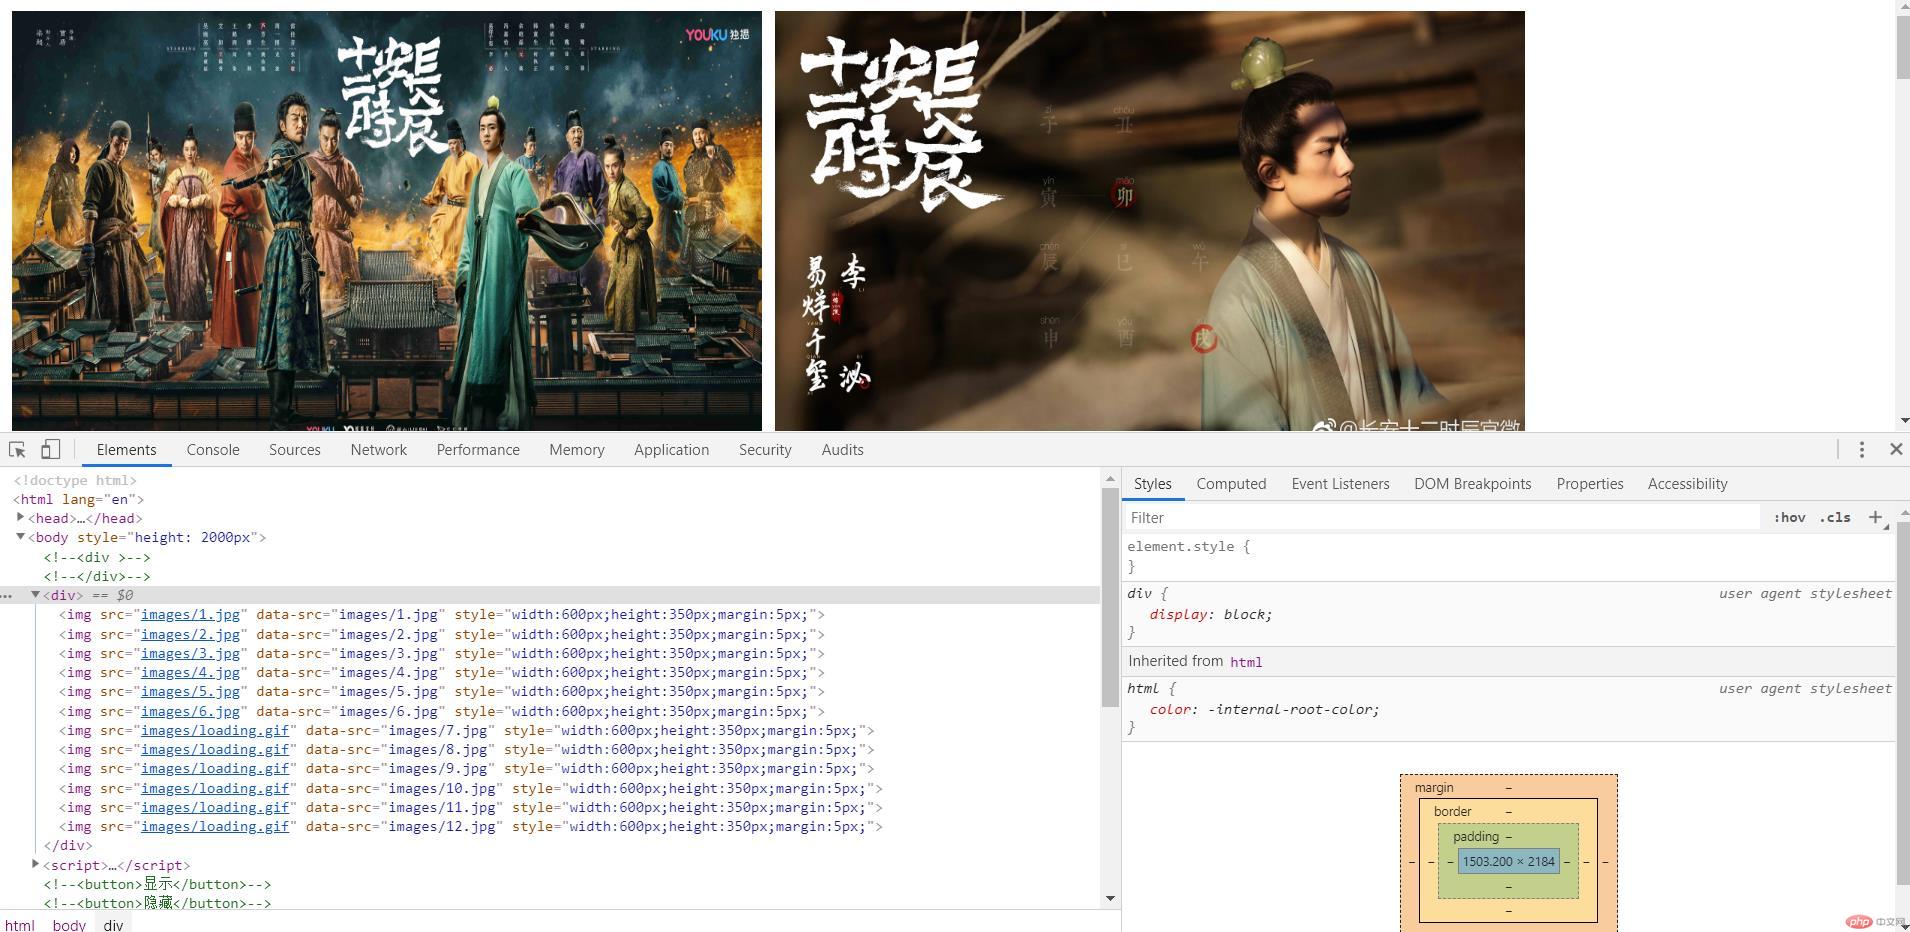The height and width of the screenshot is (932, 1910).
Task: Click the box model content size 1503.200 × 2184
Action: pyautogui.click(x=1508, y=861)
